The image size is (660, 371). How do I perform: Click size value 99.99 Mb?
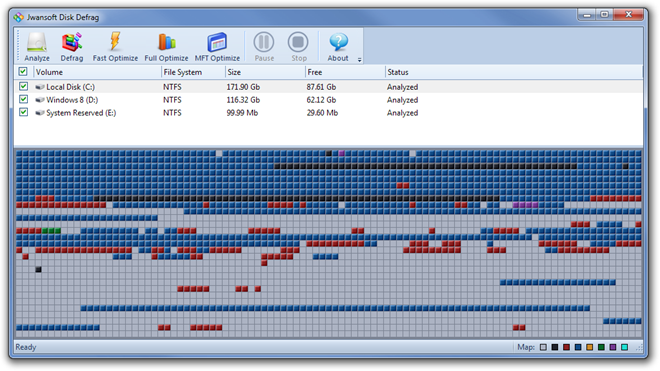click(242, 113)
